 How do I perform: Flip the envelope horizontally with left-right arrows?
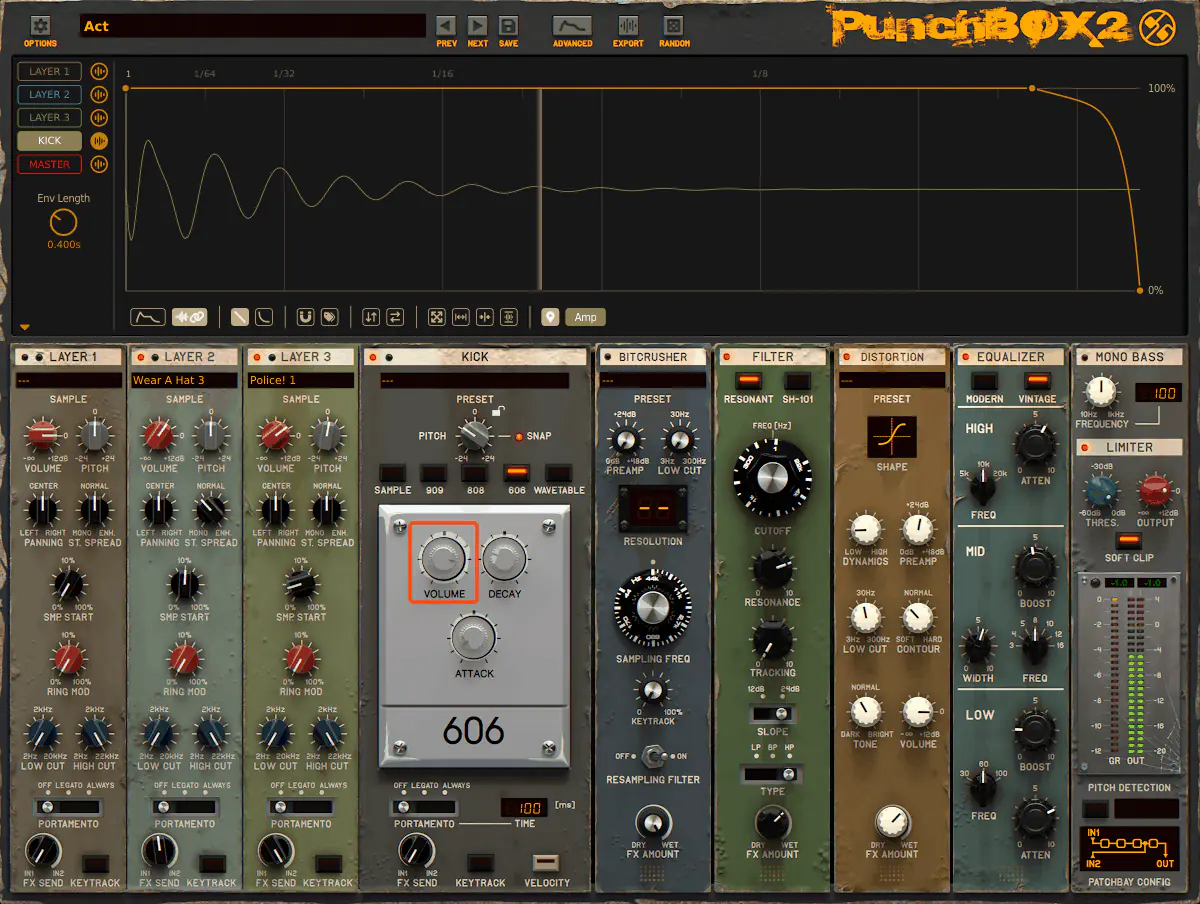pyautogui.click(x=395, y=317)
